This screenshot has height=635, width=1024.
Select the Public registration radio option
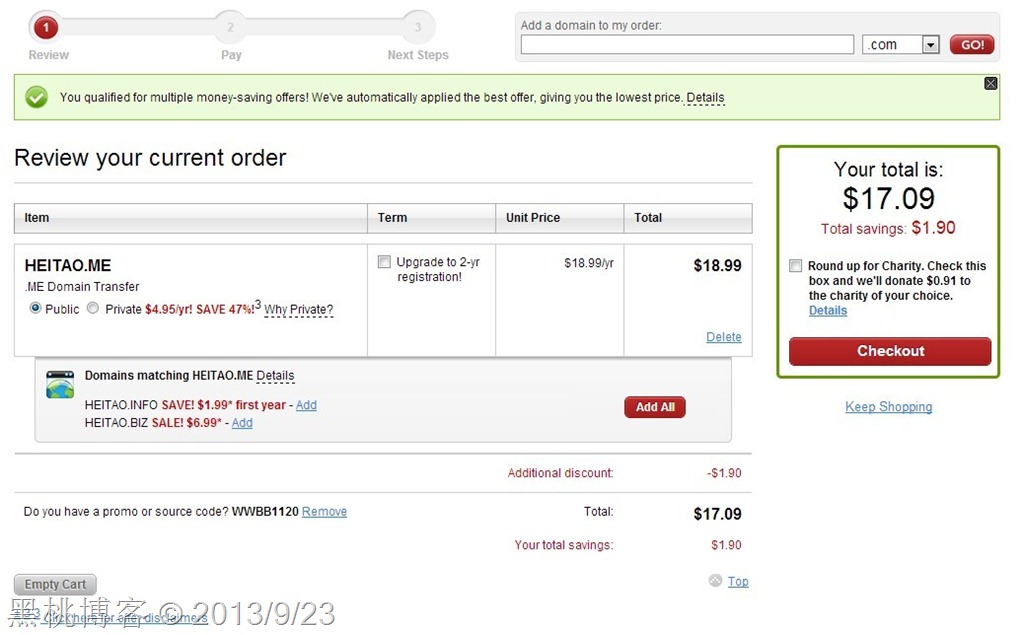pyautogui.click(x=36, y=308)
